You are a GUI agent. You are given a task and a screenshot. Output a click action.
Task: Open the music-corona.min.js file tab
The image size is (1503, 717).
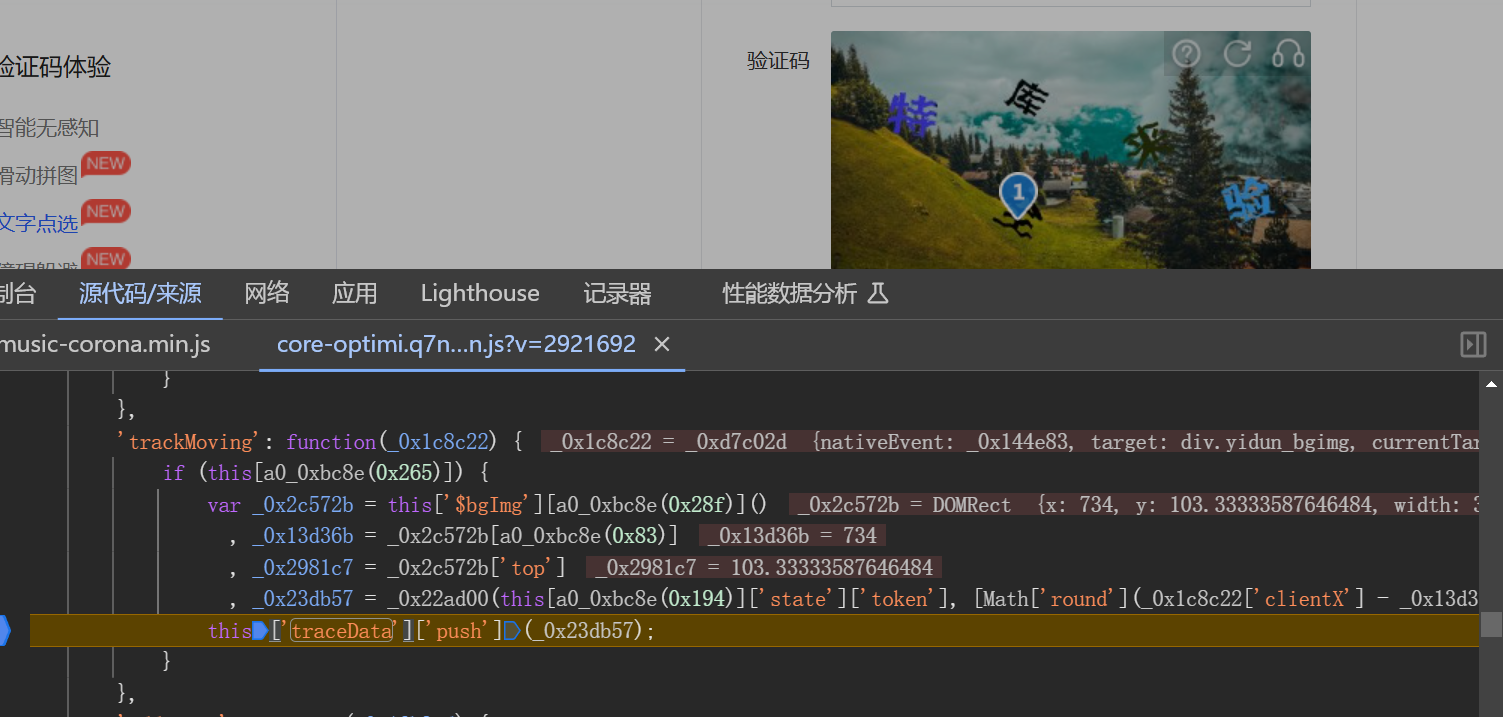click(x=105, y=344)
